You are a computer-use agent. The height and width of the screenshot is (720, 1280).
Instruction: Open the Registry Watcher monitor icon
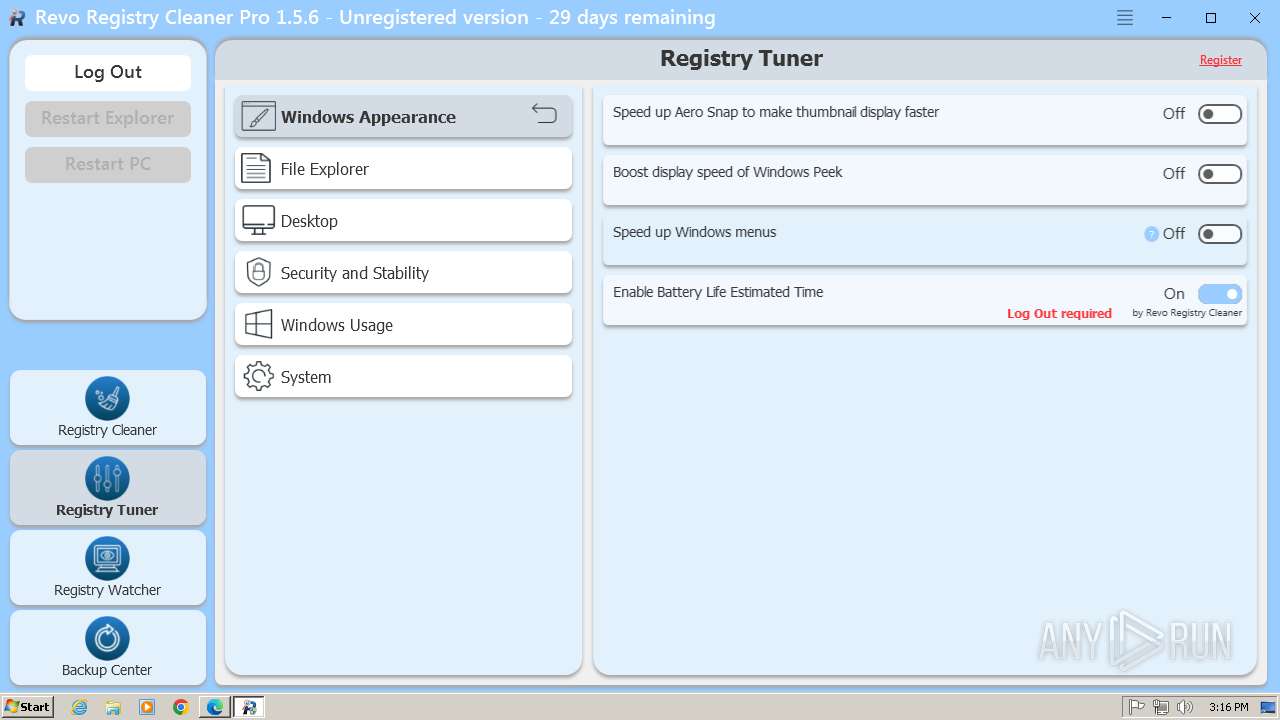[107, 558]
